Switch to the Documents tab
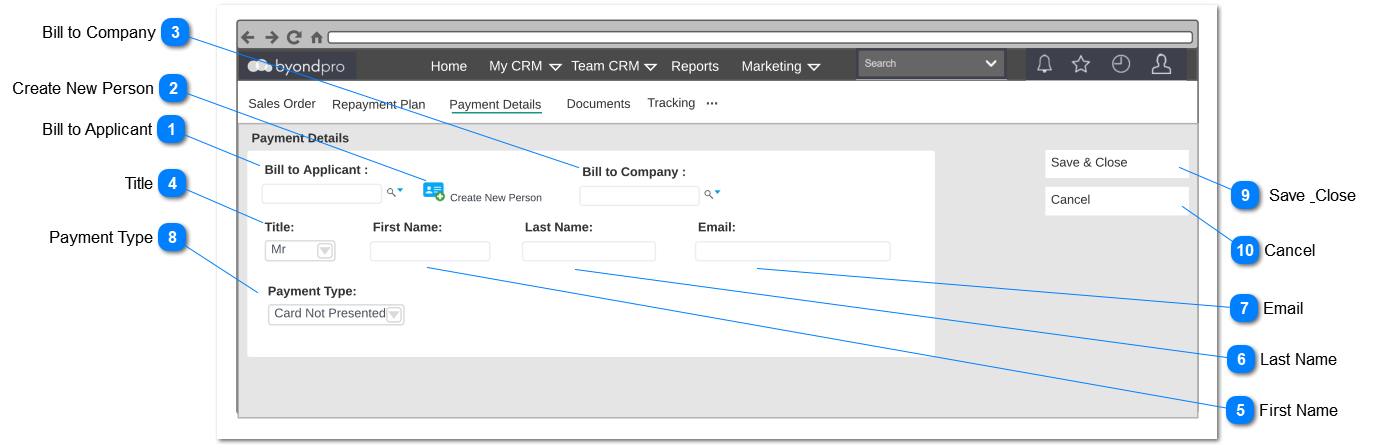 pos(598,103)
